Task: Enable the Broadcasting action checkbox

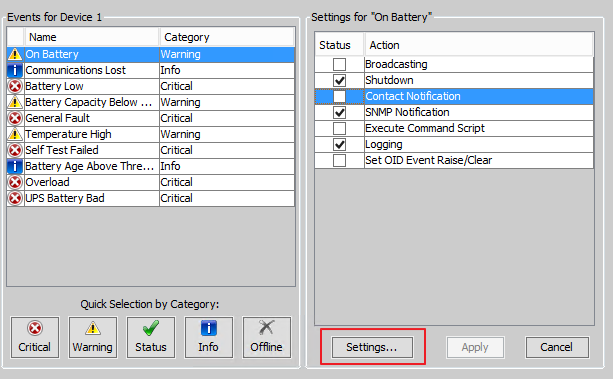Action: point(339,64)
